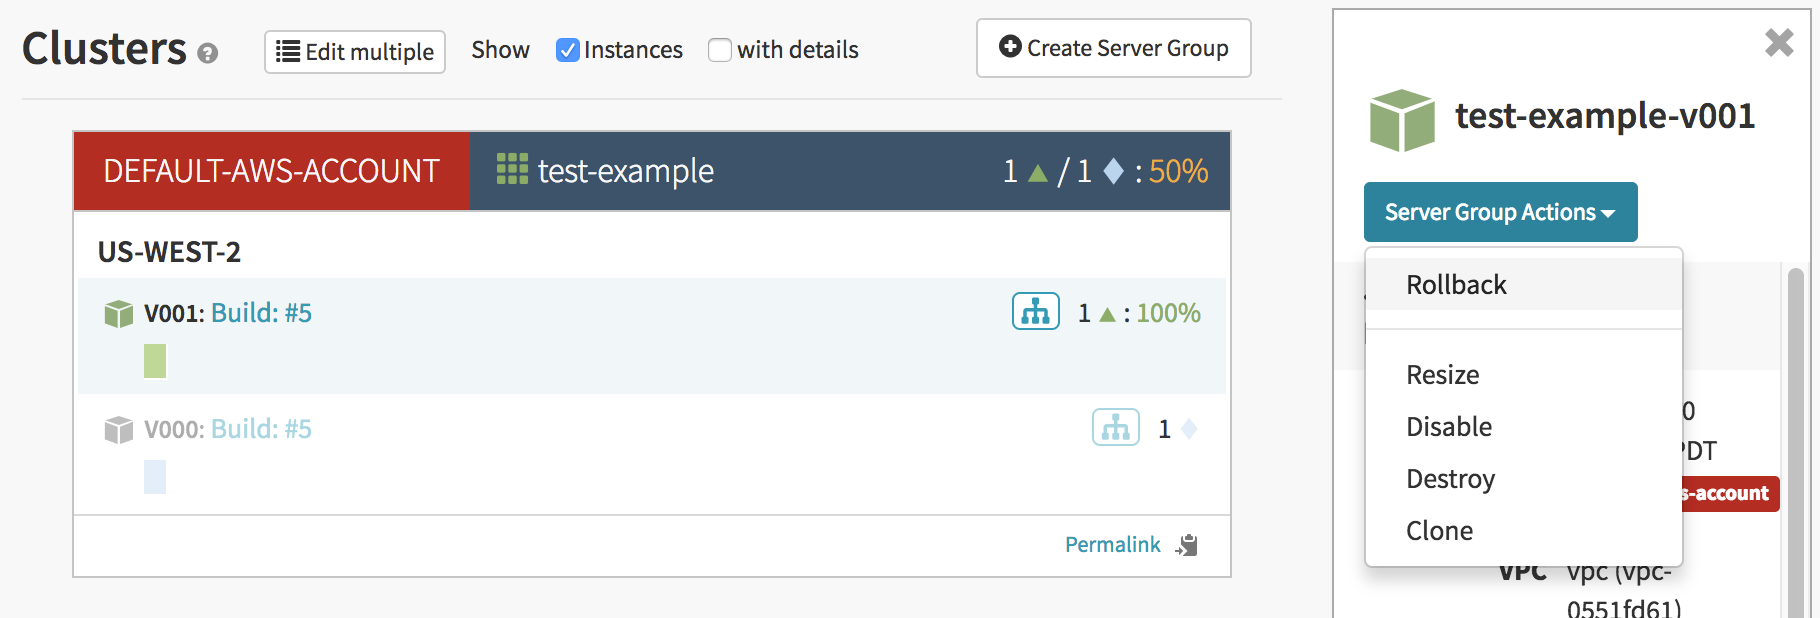Collapse the Server Group Actions dropdown

point(1499,212)
